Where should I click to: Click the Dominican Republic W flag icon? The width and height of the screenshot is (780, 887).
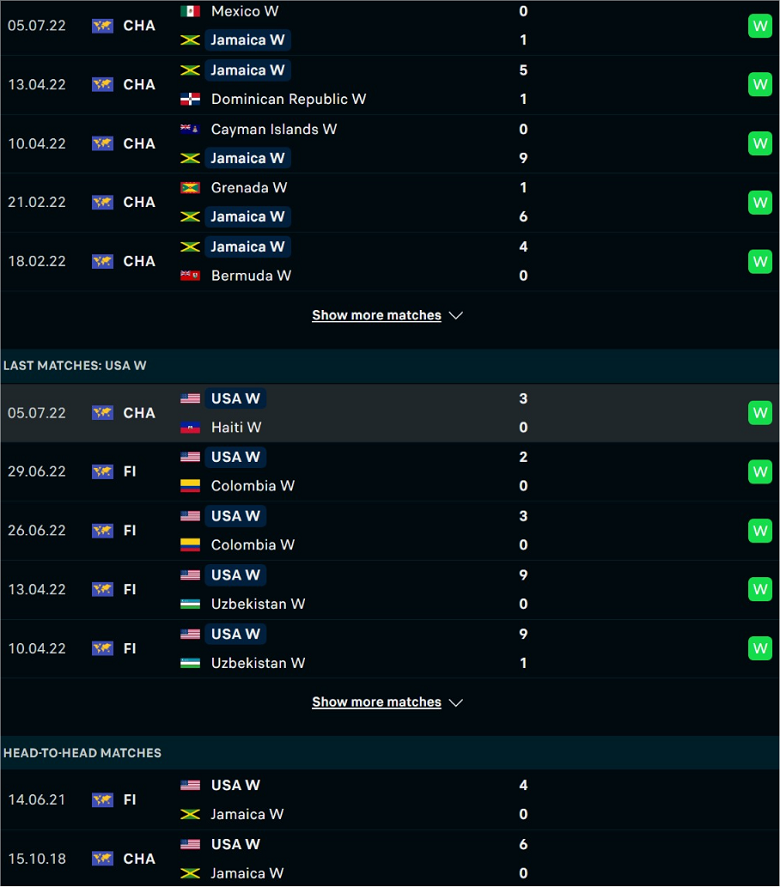[190, 99]
